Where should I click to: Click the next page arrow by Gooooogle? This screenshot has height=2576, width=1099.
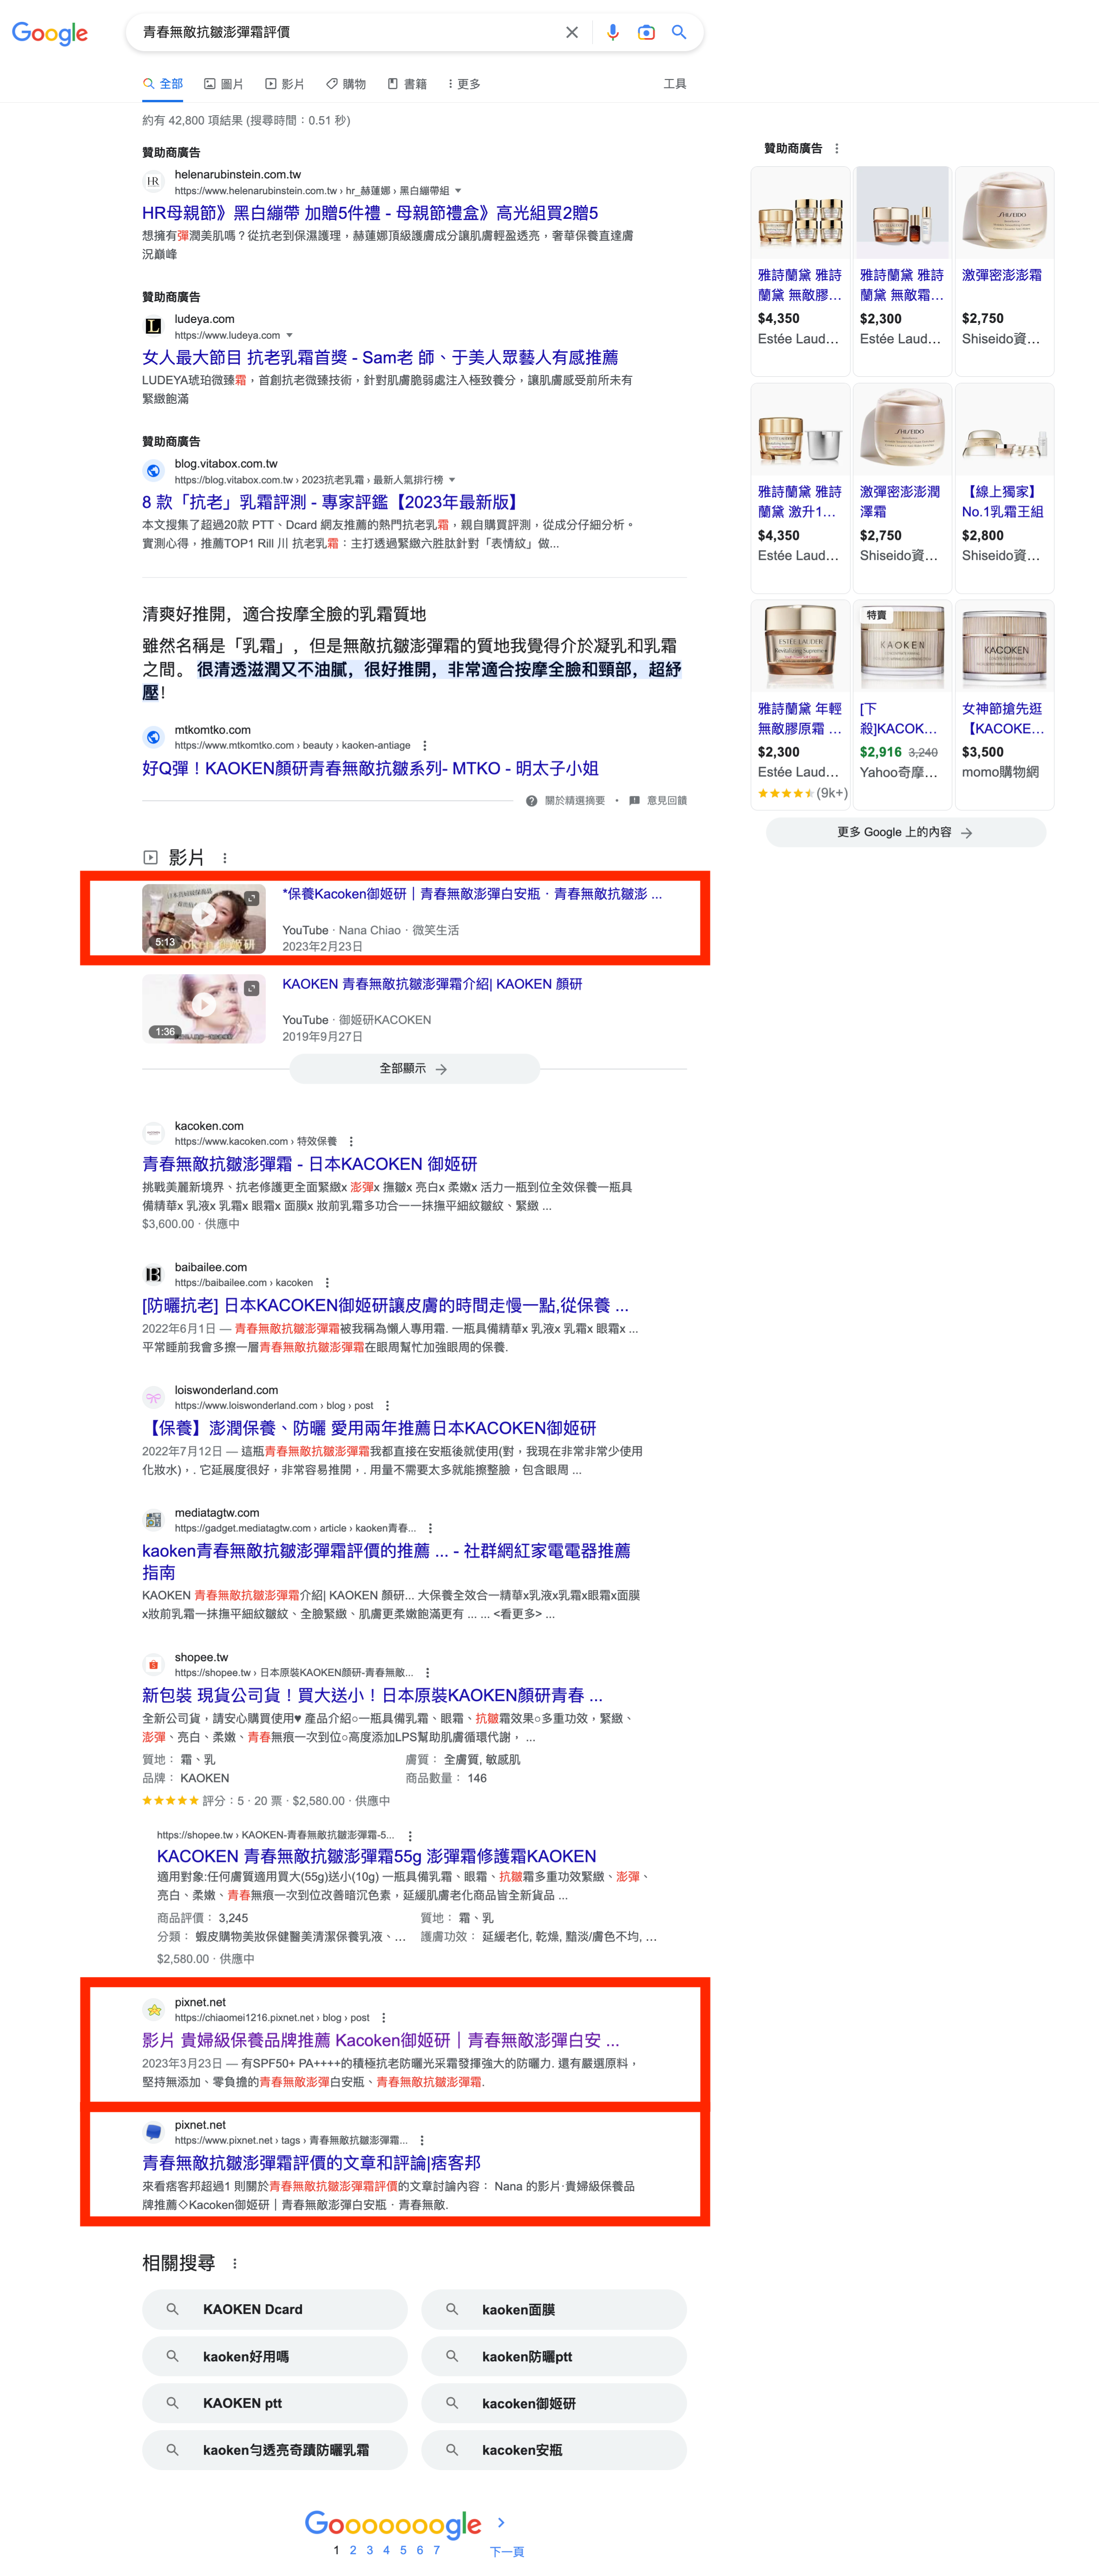click(501, 2523)
